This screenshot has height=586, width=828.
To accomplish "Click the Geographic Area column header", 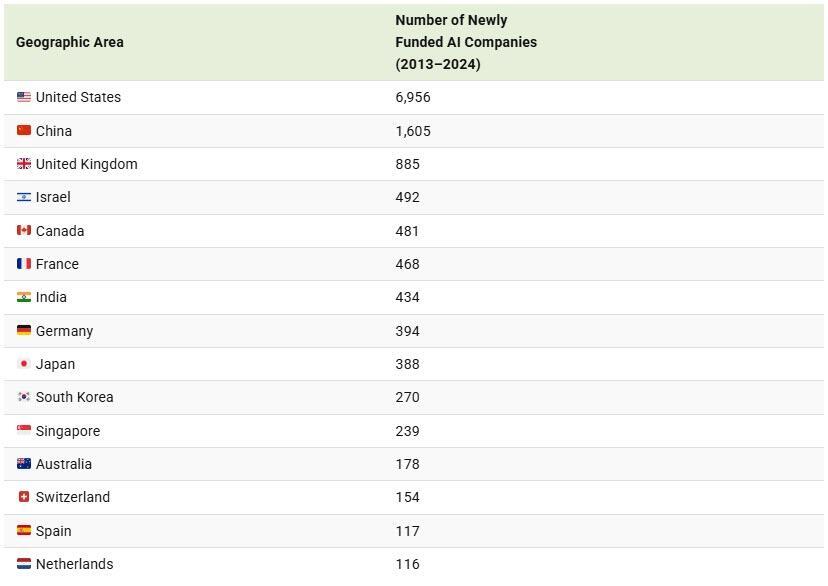I will [70, 42].
